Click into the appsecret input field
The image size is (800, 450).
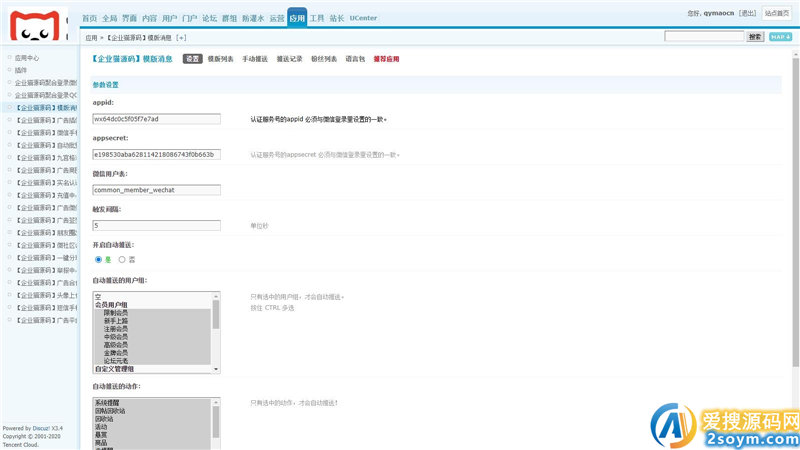(157, 155)
